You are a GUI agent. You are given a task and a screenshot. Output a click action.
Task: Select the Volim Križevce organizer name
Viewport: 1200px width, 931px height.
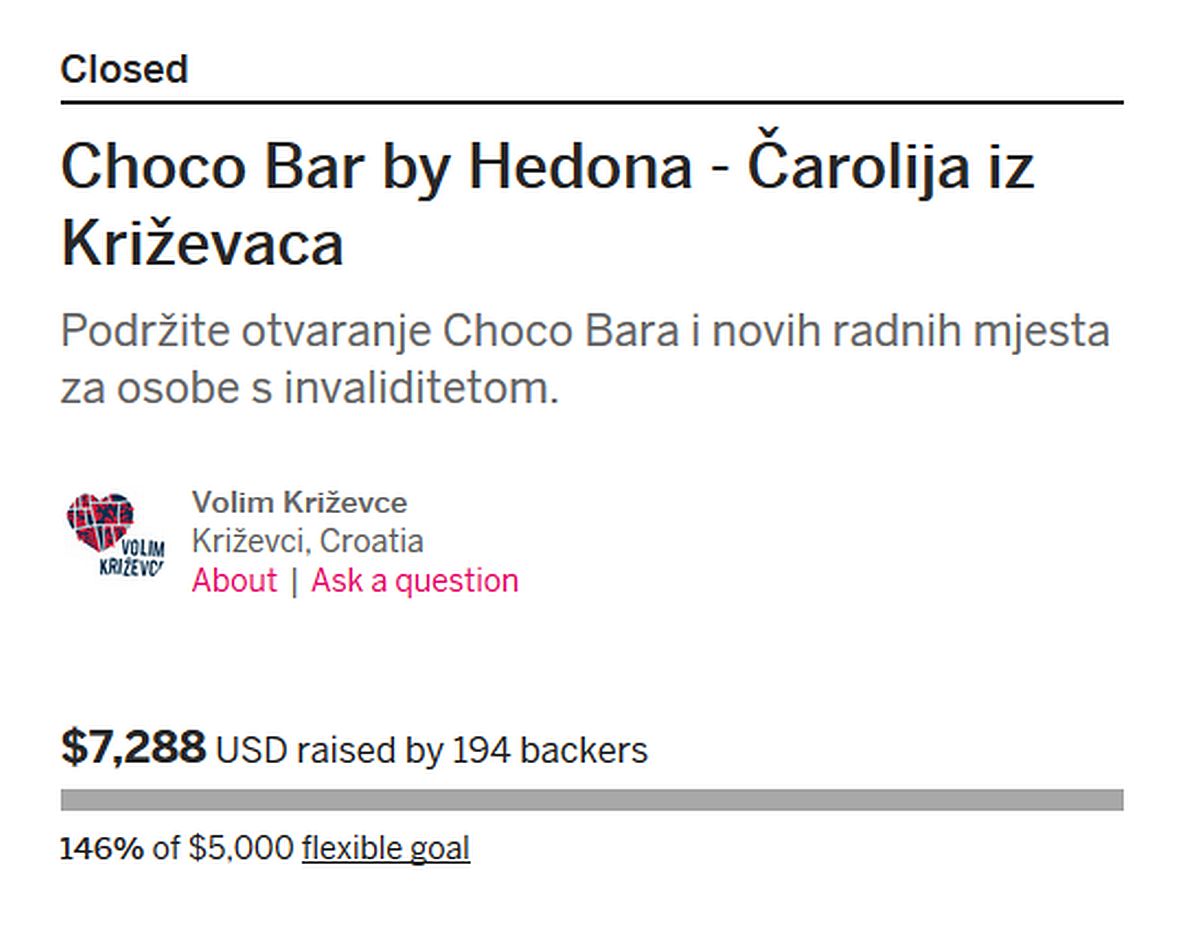pos(299,502)
